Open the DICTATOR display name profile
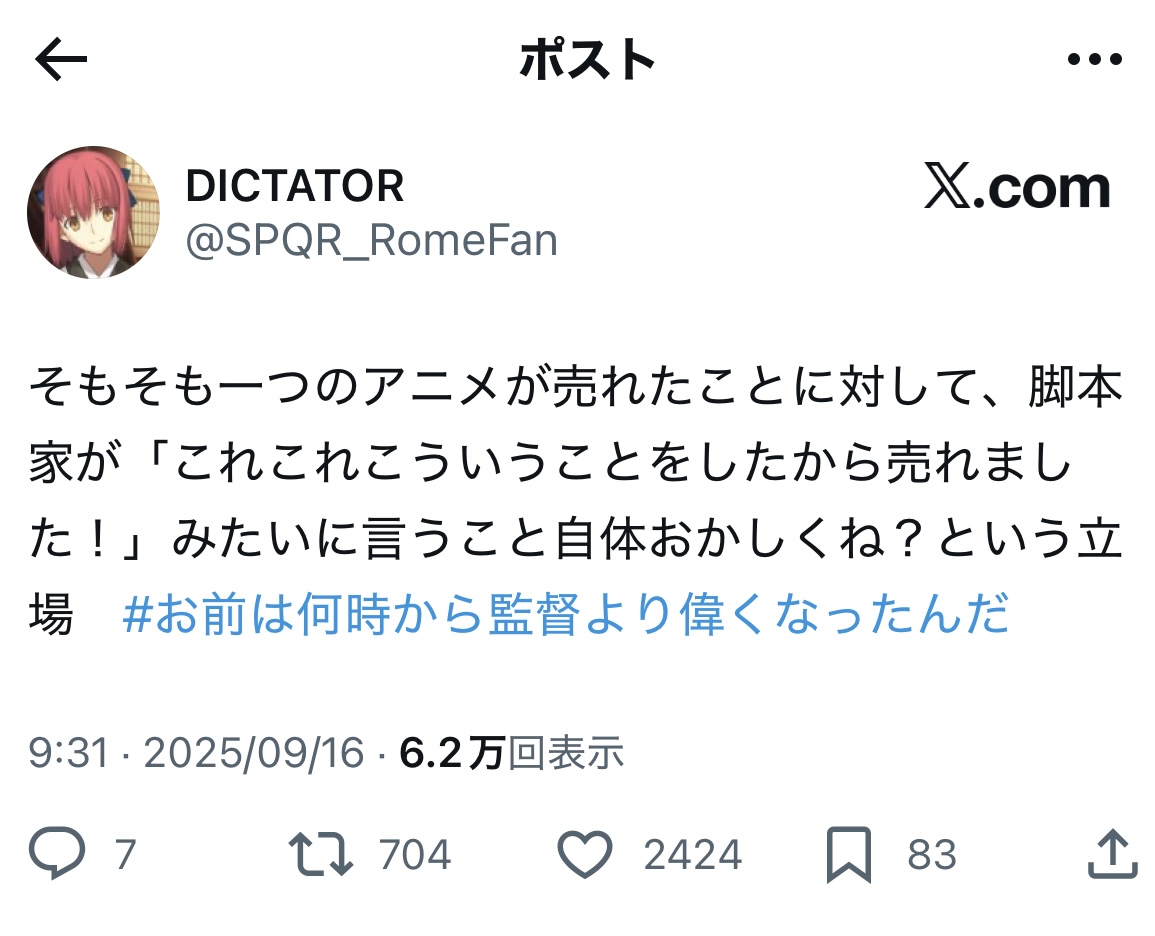Screen dimensions: 1155x936 (x=295, y=186)
